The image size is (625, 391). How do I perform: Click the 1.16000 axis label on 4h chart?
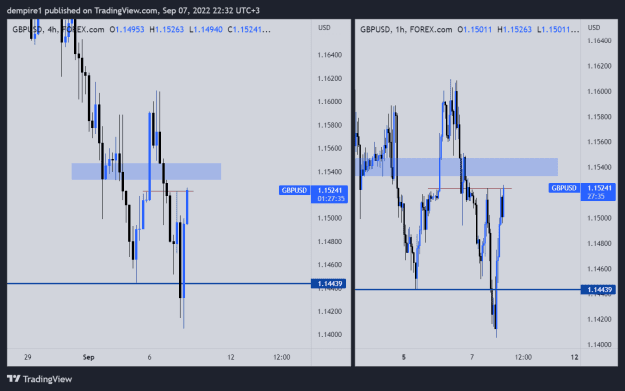coord(330,102)
